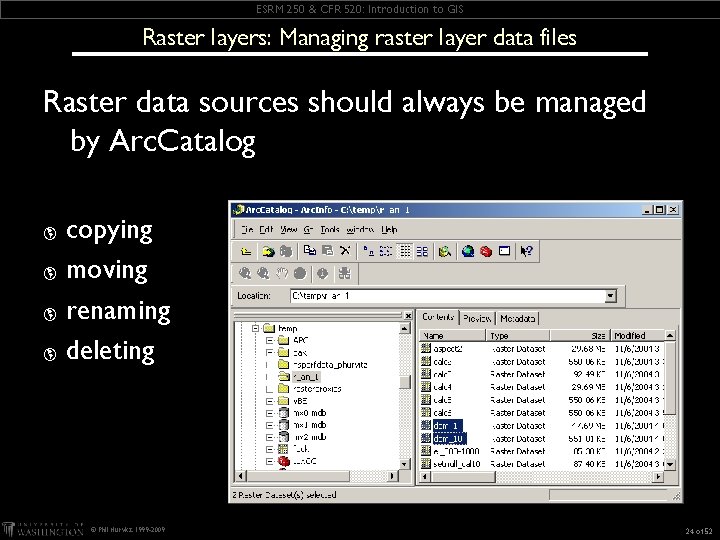Viewport: 720px width, 540px height.
Task: Click the Full Extent globe tool
Action: [300, 274]
